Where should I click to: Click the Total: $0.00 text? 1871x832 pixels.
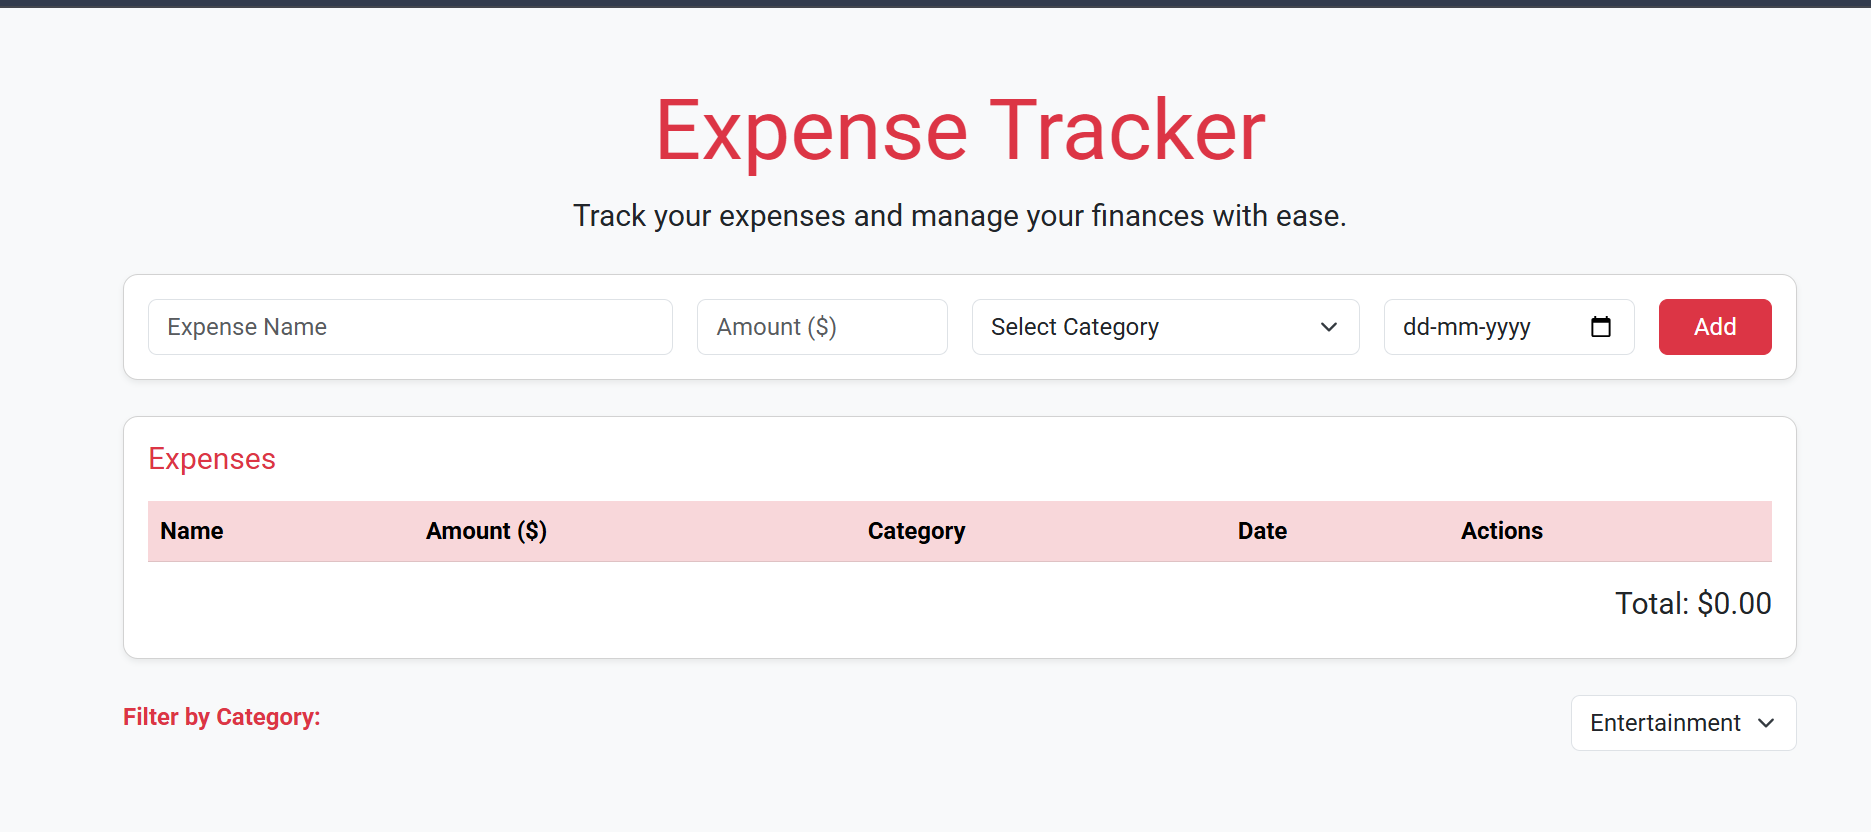1692,603
